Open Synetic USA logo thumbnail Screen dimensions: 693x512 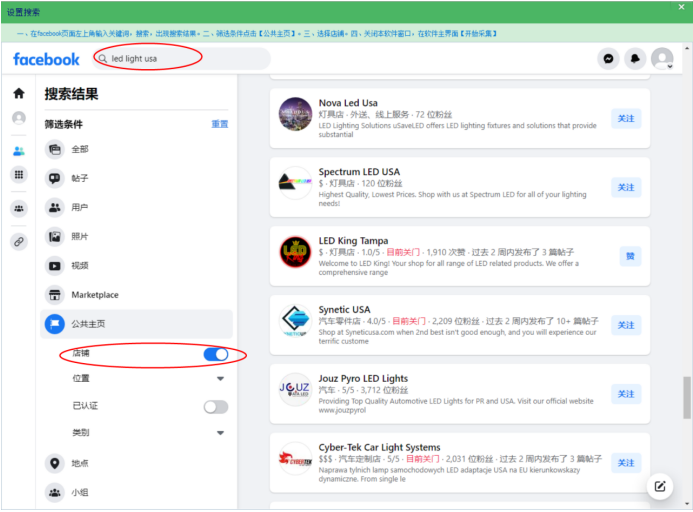[x=295, y=321]
